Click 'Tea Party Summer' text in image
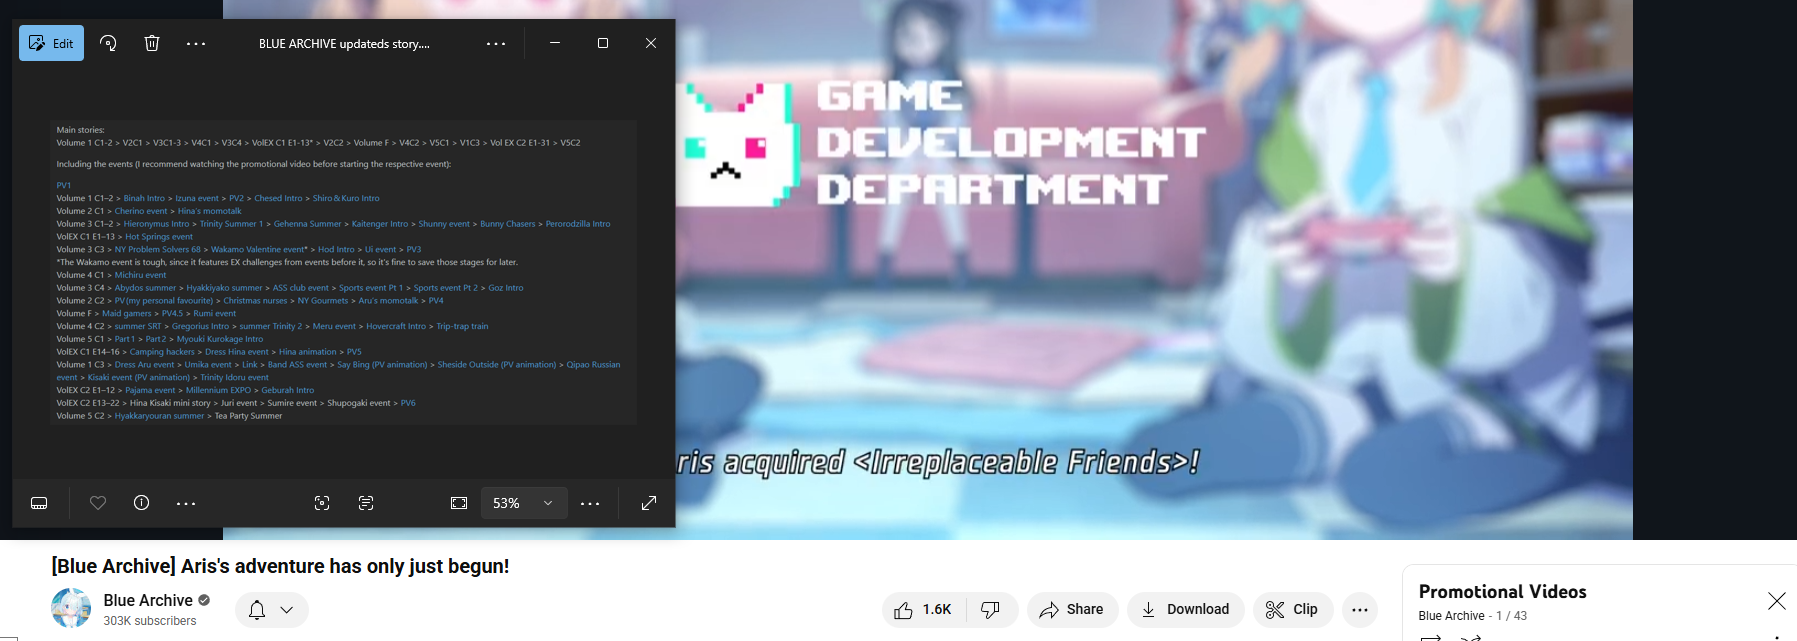 248,416
